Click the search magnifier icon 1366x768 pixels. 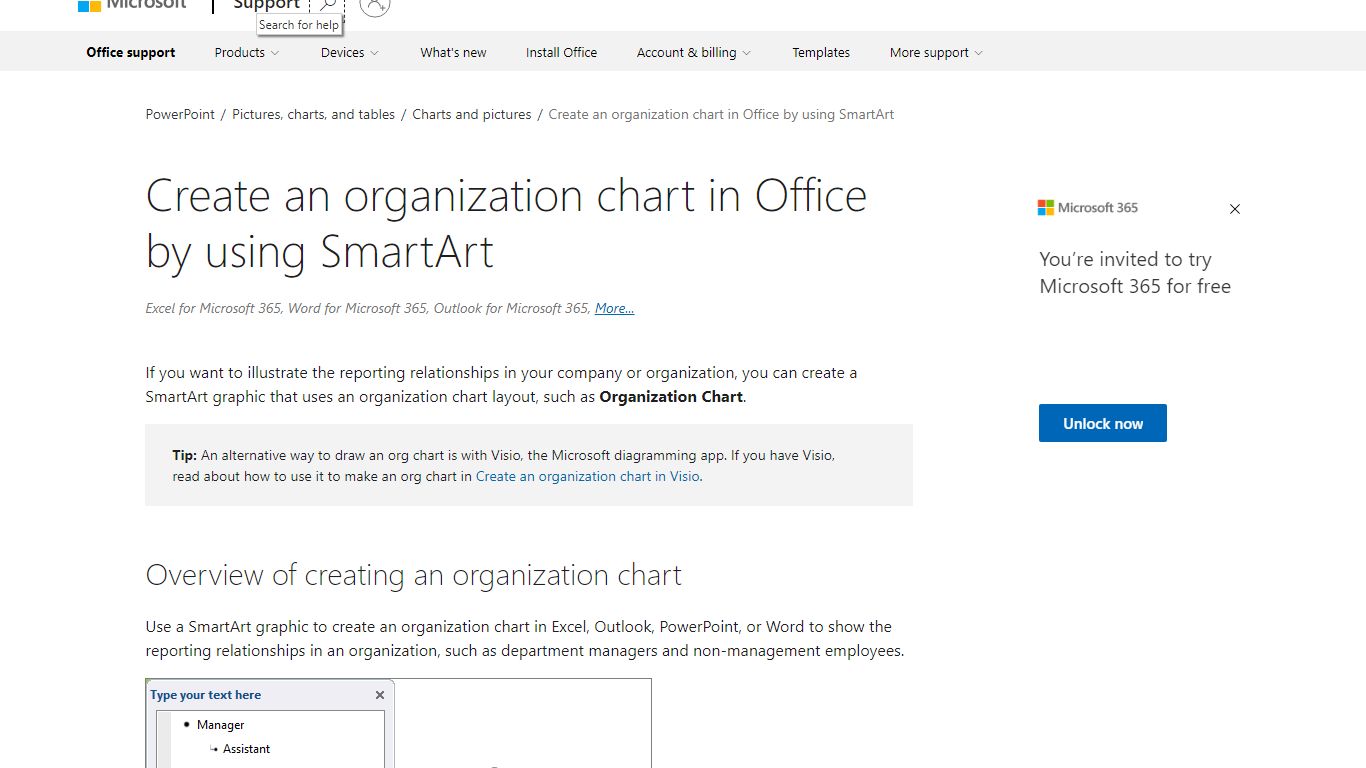(328, 5)
